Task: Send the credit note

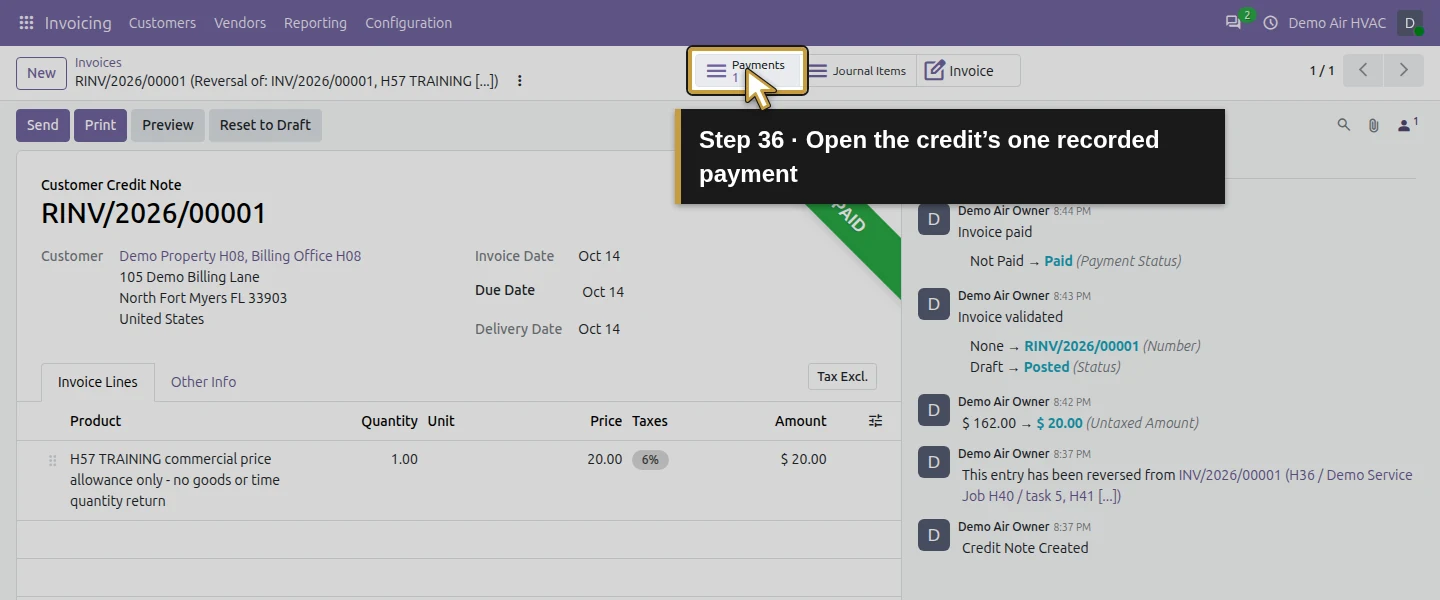Action: click(x=43, y=125)
